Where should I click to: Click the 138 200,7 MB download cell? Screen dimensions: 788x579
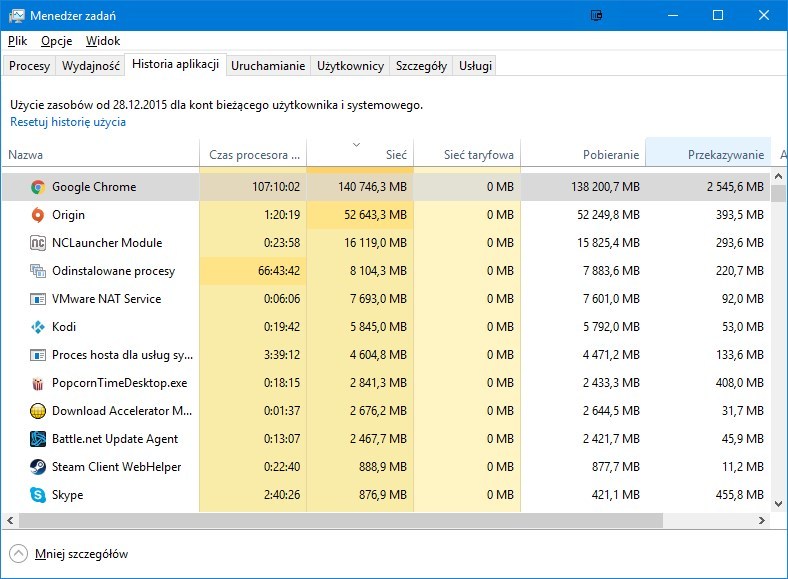583,187
